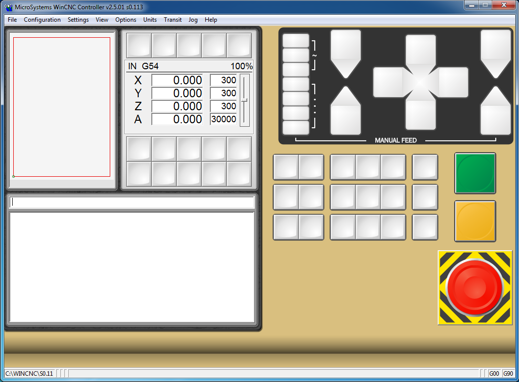
Task: Click the green start button
Action: 475,173
